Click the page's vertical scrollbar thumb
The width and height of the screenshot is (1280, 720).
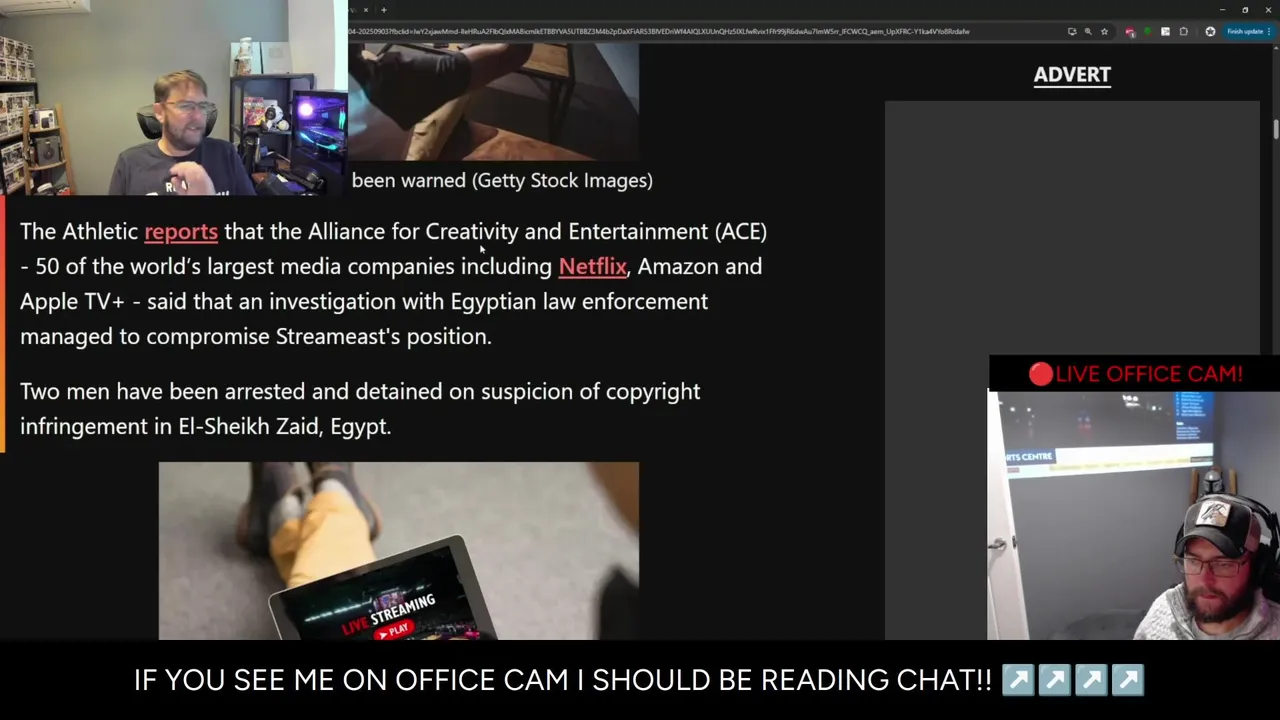coord(1276,129)
